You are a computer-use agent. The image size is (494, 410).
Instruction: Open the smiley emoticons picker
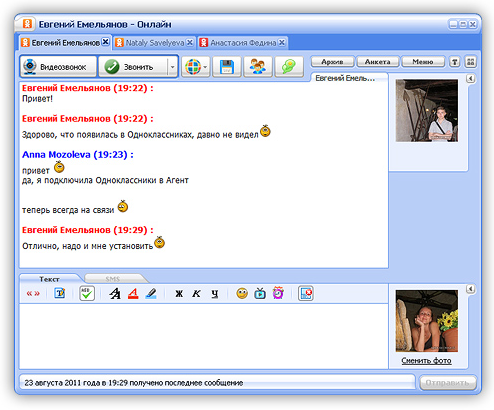(x=242, y=293)
